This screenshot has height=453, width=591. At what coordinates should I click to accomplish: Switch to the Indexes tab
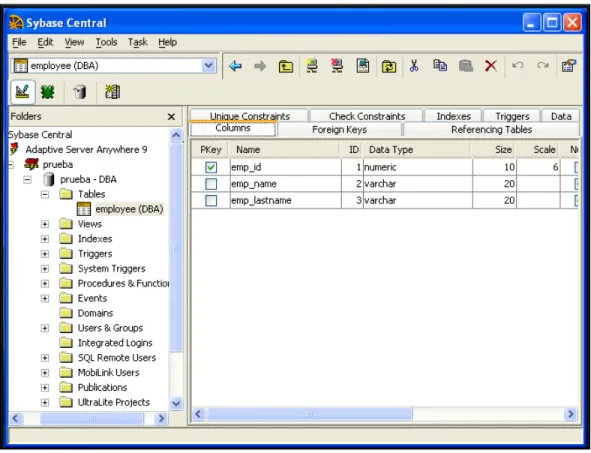click(453, 116)
